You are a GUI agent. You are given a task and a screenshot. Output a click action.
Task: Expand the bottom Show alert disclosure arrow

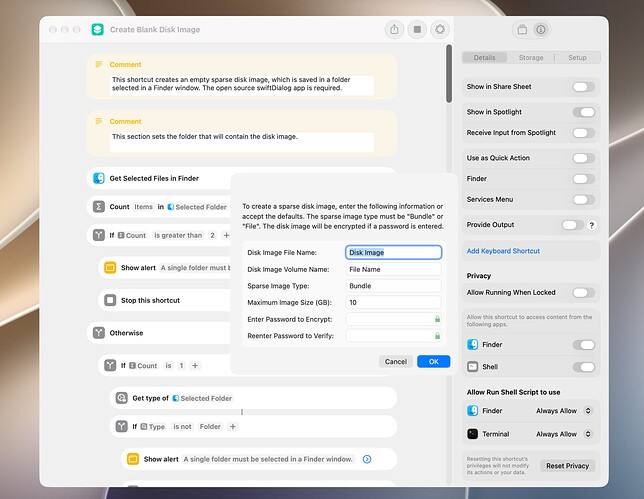[x=367, y=459]
